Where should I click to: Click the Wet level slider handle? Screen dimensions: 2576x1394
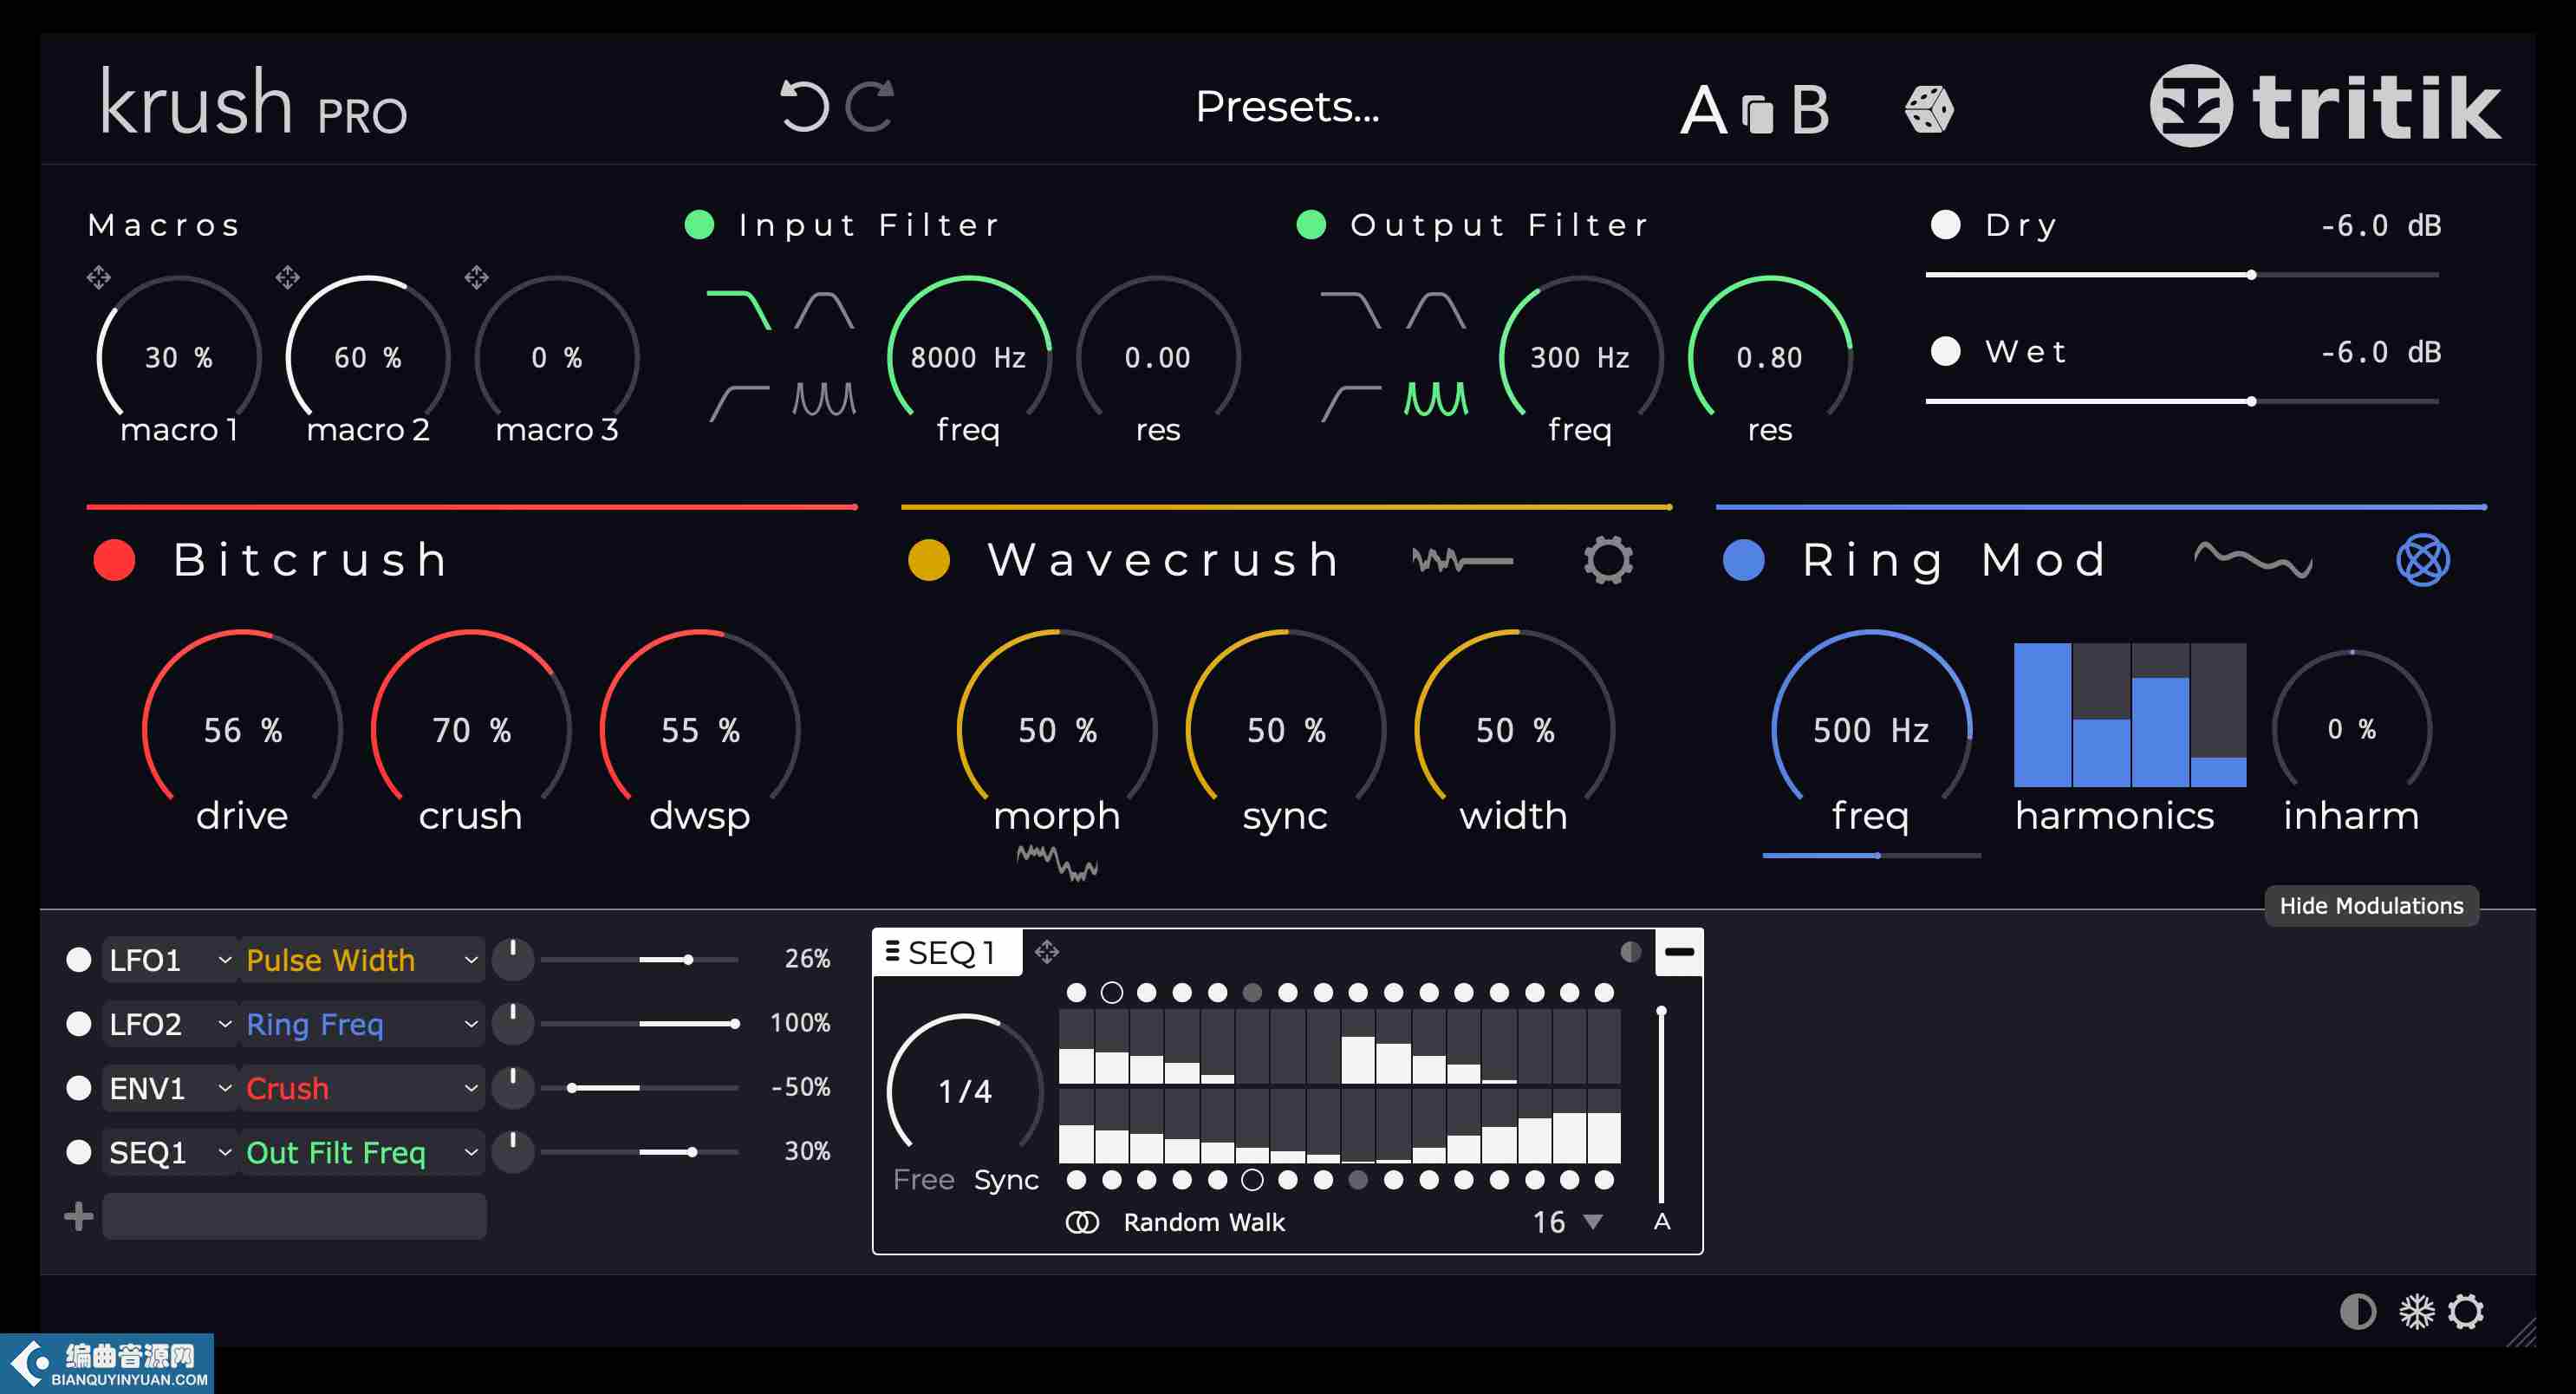pyautogui.click(x=2251, y=401)
